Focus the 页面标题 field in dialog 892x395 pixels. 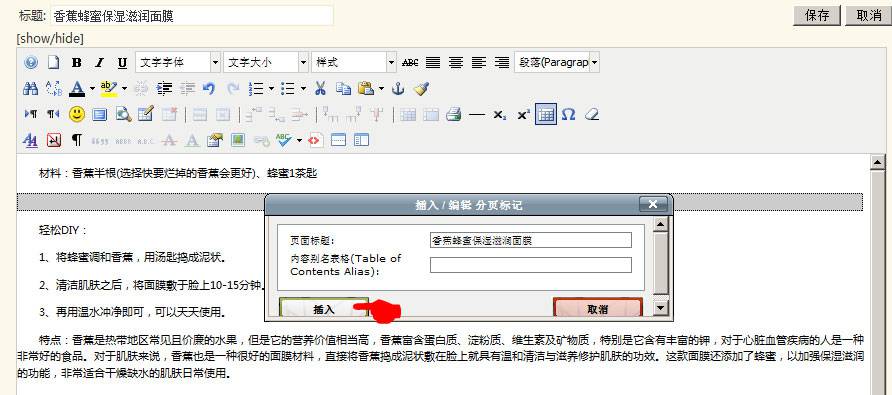pyautogui.click(x=531, y=240)
